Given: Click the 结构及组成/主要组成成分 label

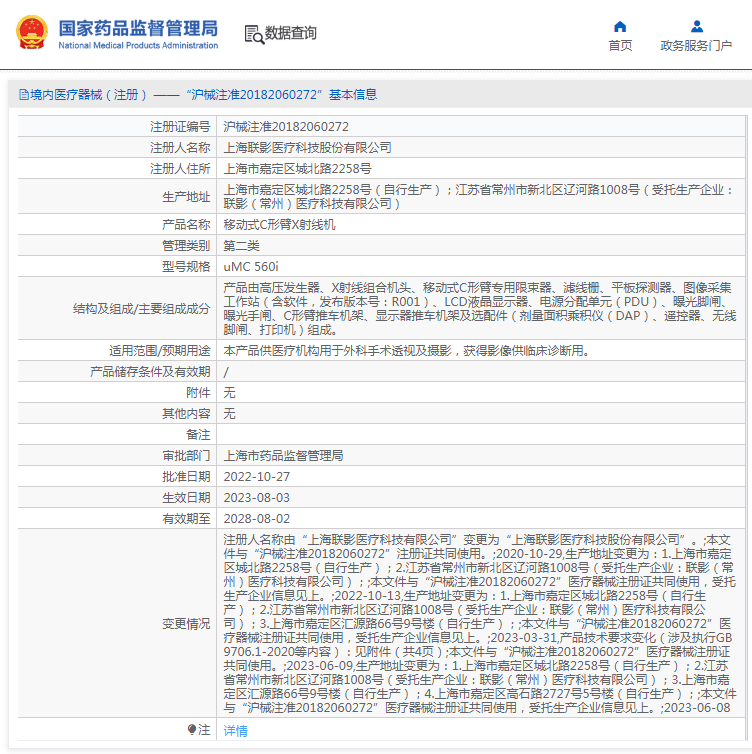Looking at the screenshot, I should point(142,309).
